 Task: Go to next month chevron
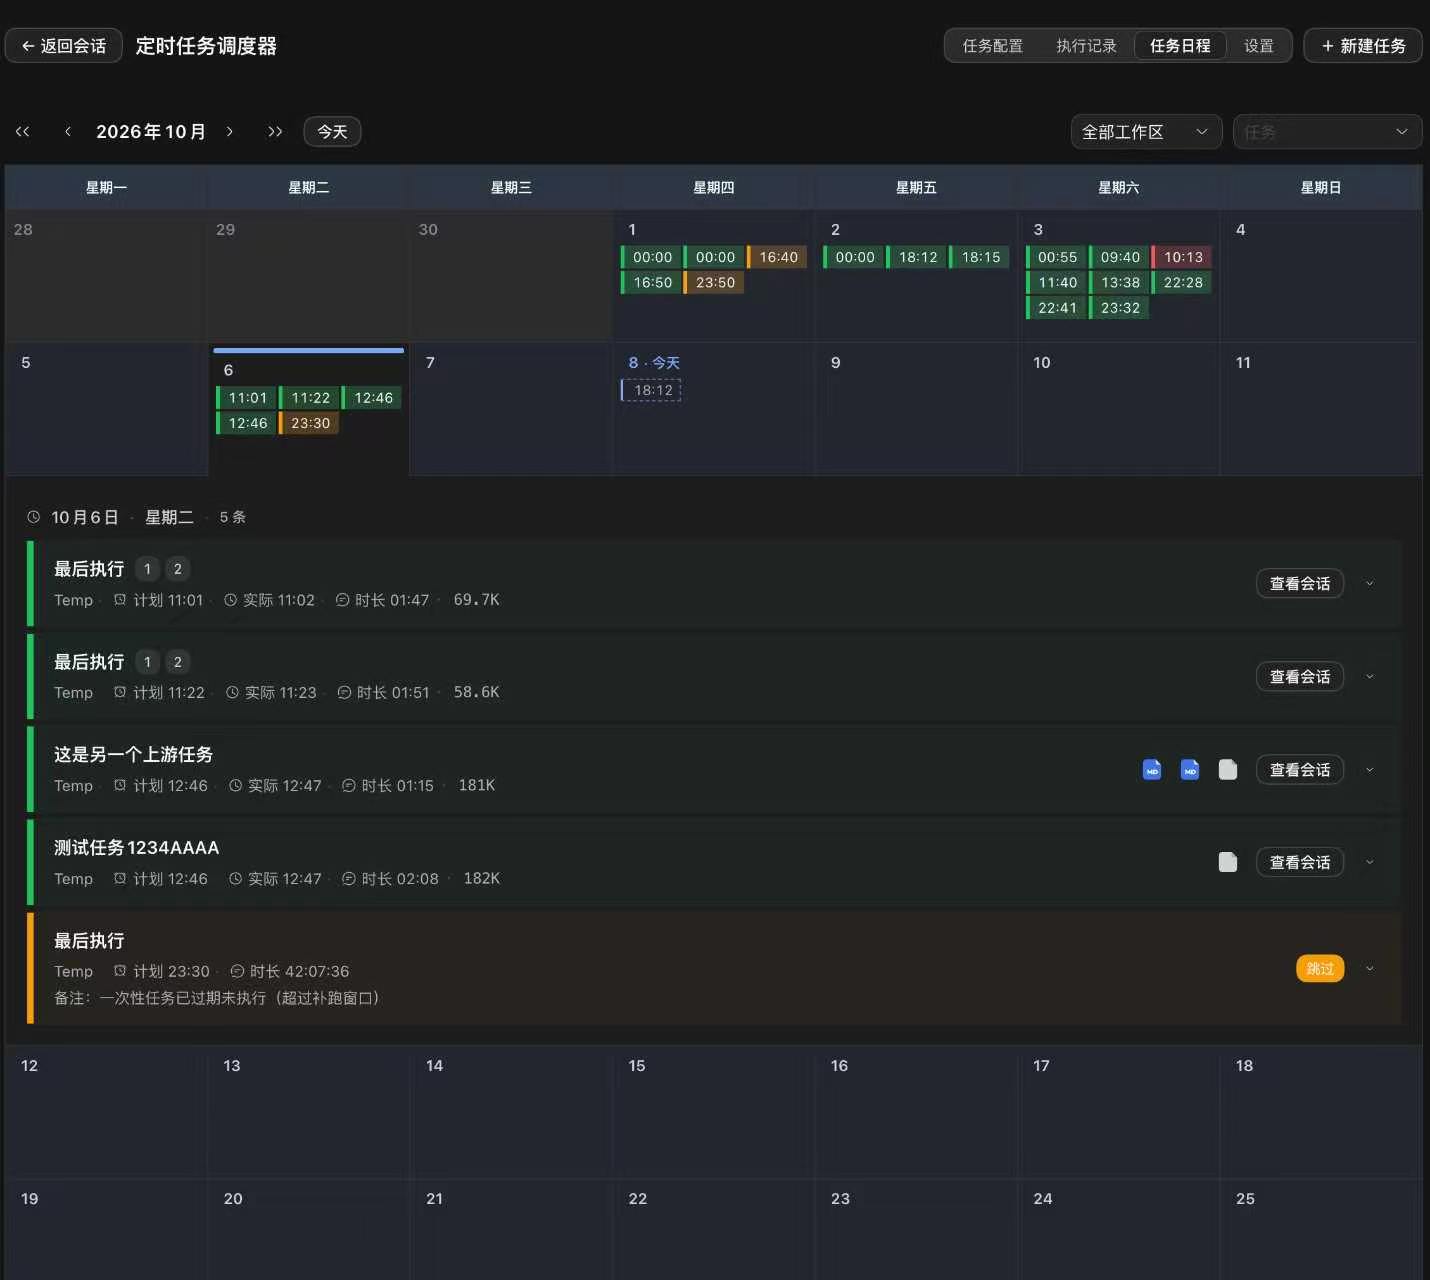click(230, 131)
